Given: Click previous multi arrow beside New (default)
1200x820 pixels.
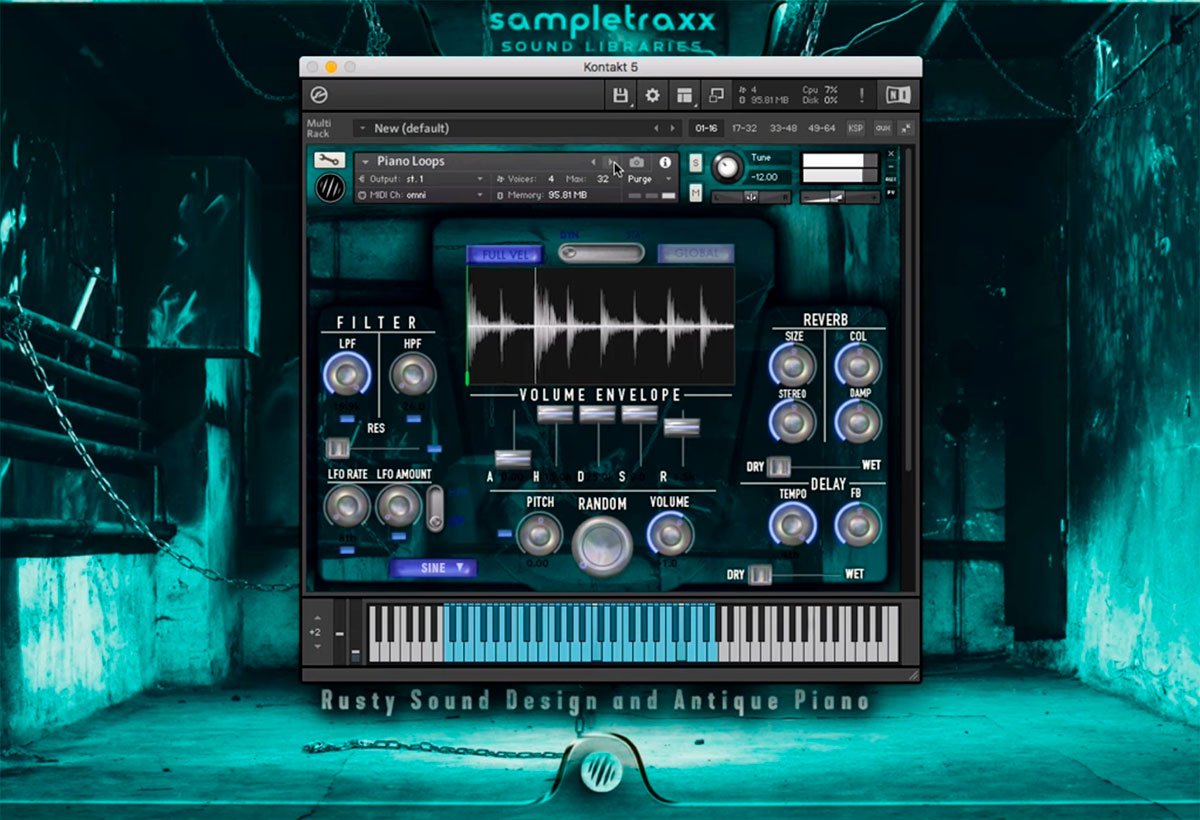Looking at the screenshot, I should [x=656, y=128].
